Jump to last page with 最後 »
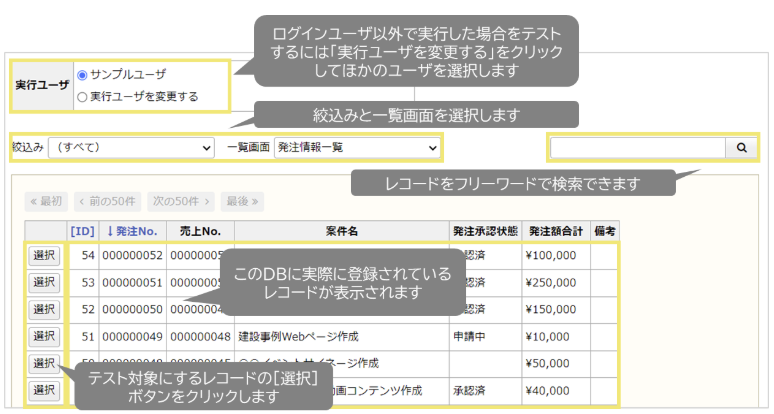Viewport: 774px width, 414px height. (243, 201)
